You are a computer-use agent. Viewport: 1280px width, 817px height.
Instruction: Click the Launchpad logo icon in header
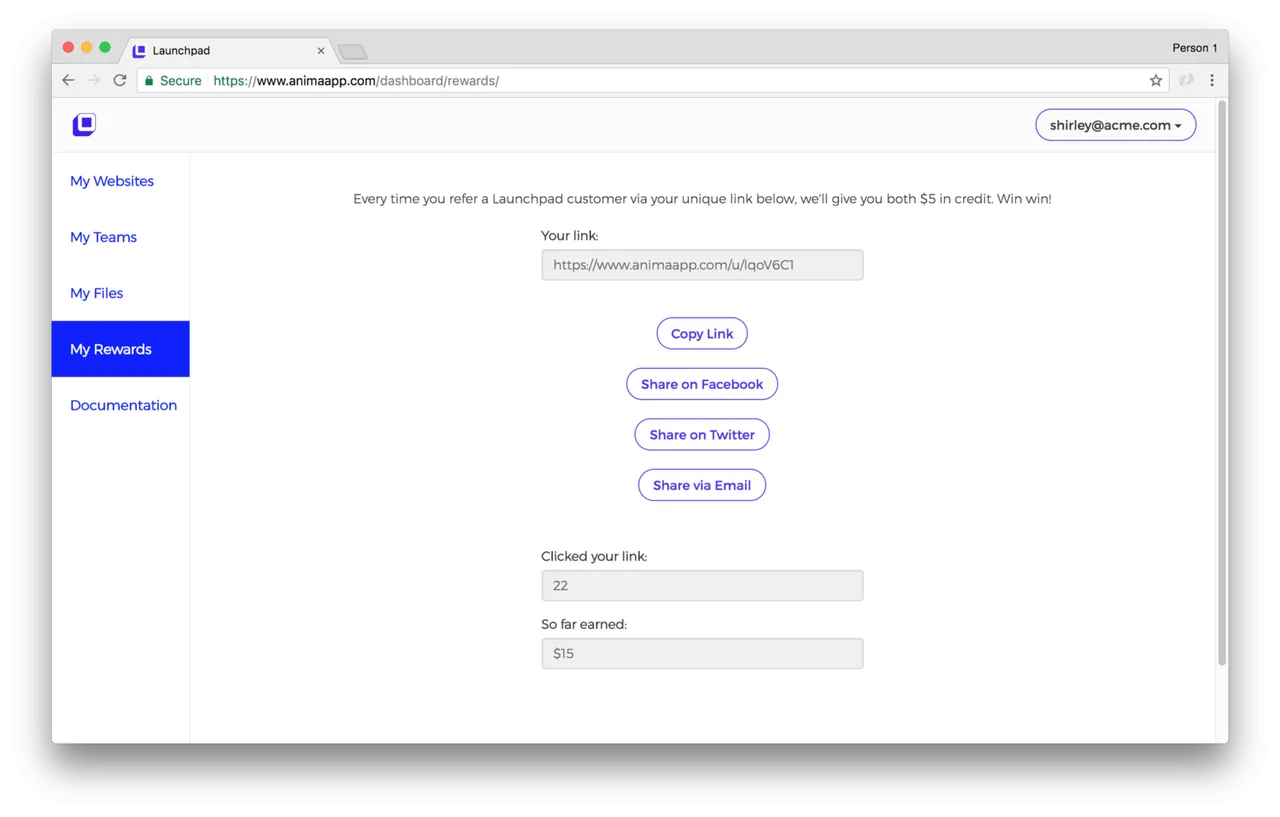(84, 125)
